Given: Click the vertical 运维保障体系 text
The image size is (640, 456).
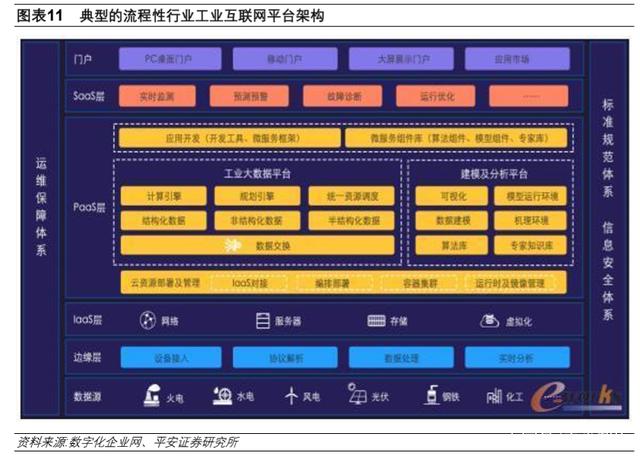Looking at the screenshot, I should click(41, 206).
